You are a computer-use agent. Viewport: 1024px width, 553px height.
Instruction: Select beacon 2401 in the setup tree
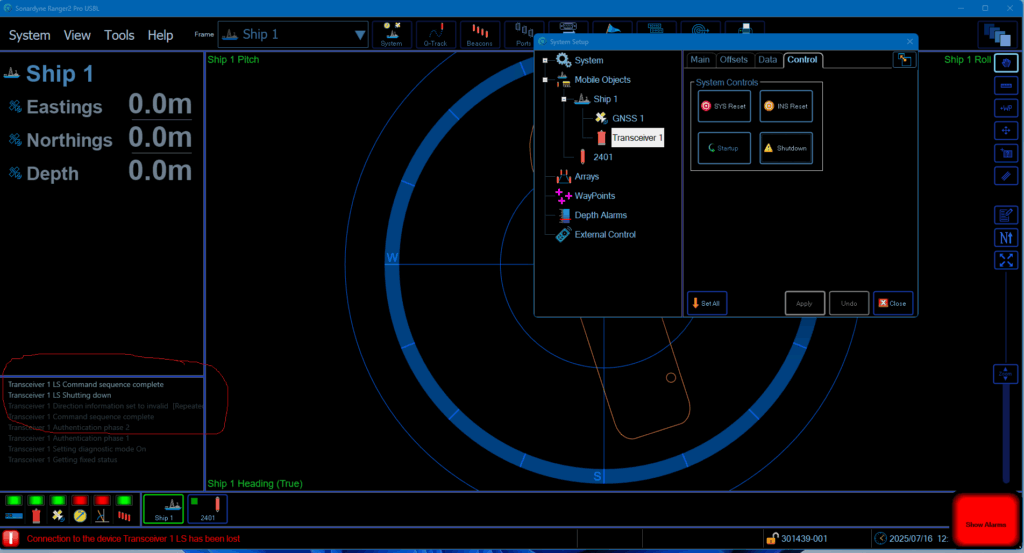click(x=603, y=157)
